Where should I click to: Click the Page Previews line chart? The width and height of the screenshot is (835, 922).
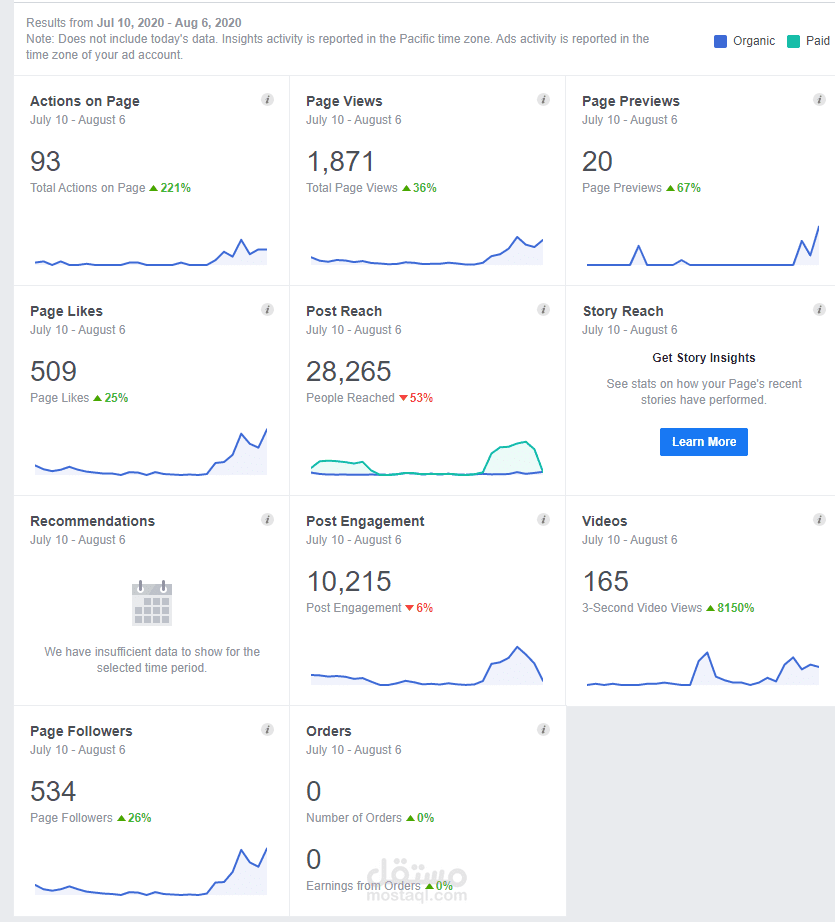pyautogui.click(x=703, y=246)
